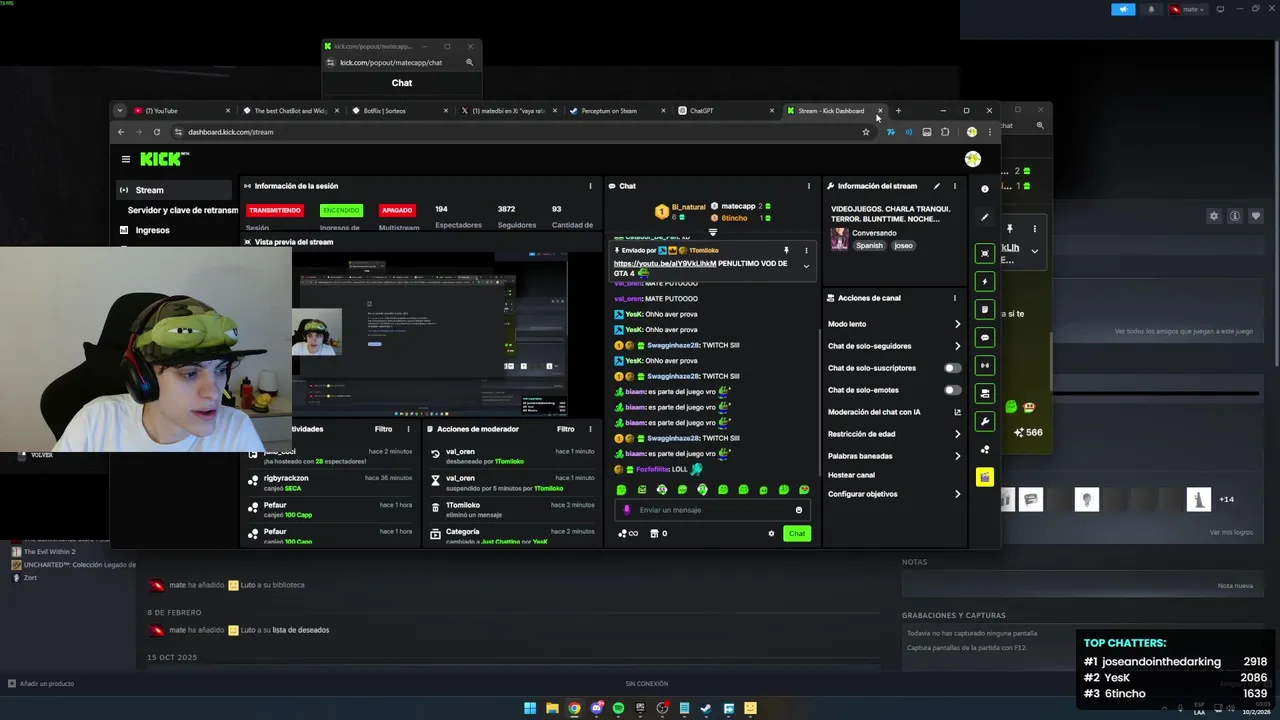Click the lightning bolt quick action icon
Image resolution: width=1280 pixels, height=720 pixels.
[985, 282]
